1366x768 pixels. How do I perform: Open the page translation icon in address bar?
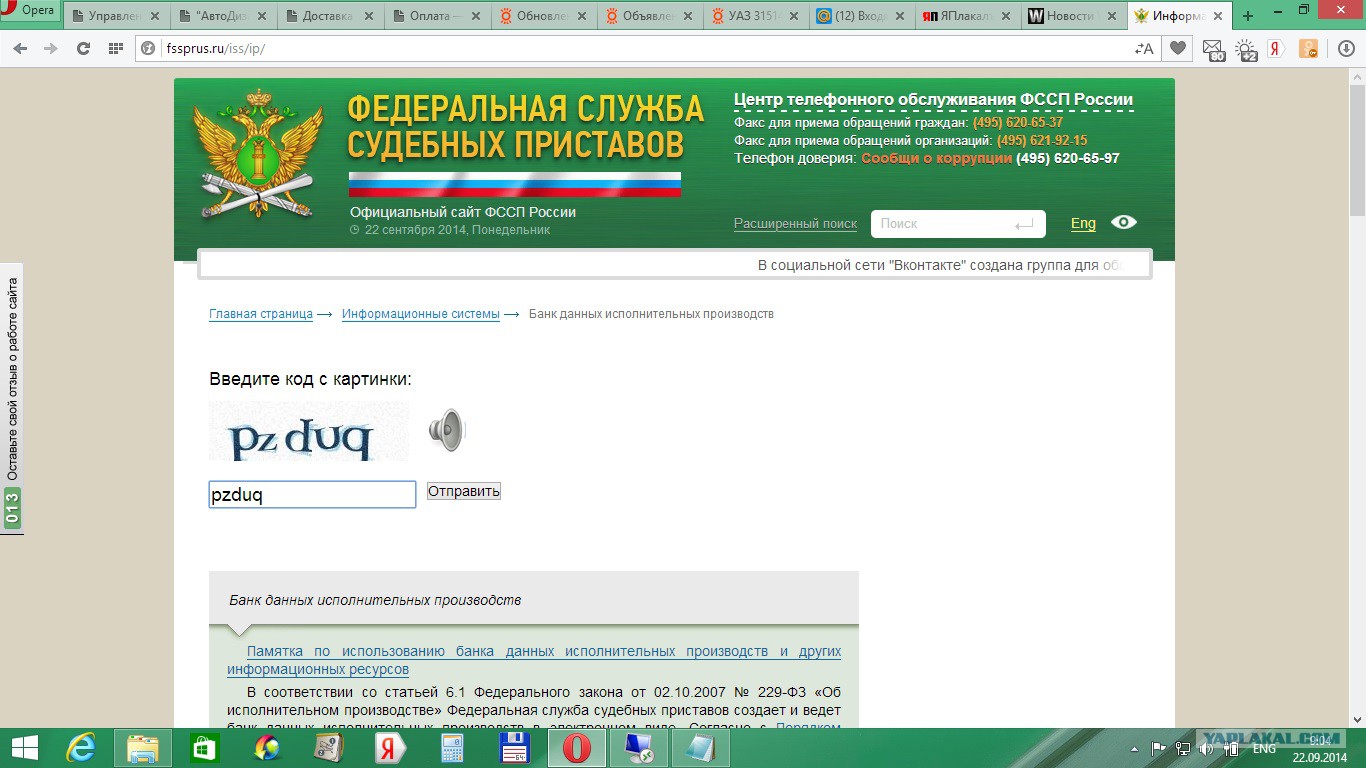[1144, 48]
